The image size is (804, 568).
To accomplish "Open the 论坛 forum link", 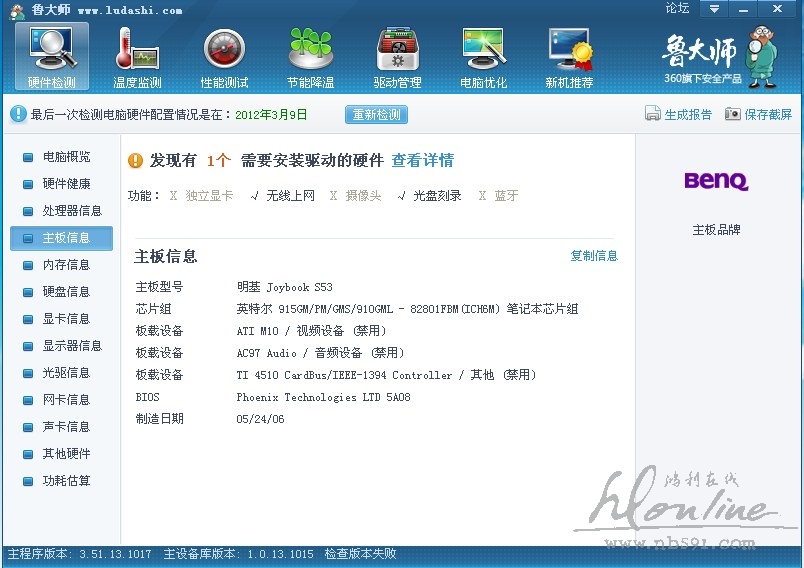I will 677,8.
